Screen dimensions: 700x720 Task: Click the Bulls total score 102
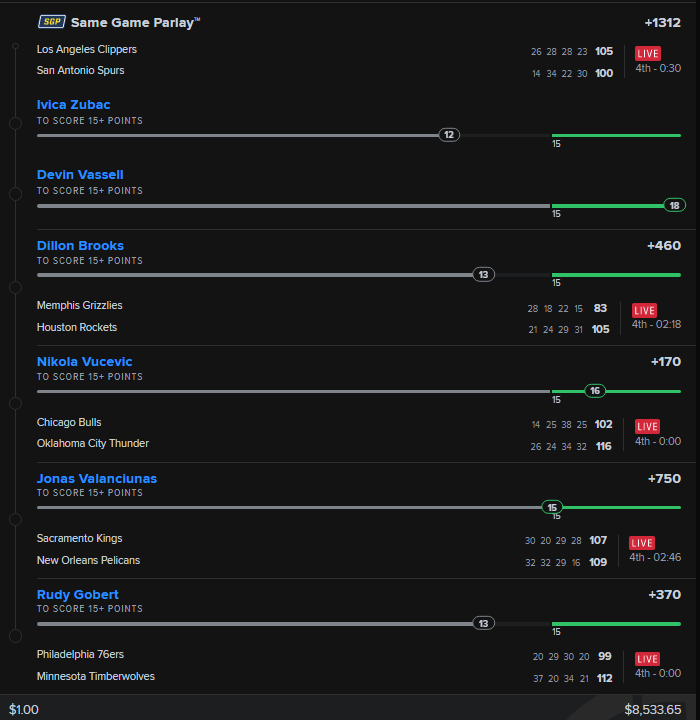click(x=604, y=424)
